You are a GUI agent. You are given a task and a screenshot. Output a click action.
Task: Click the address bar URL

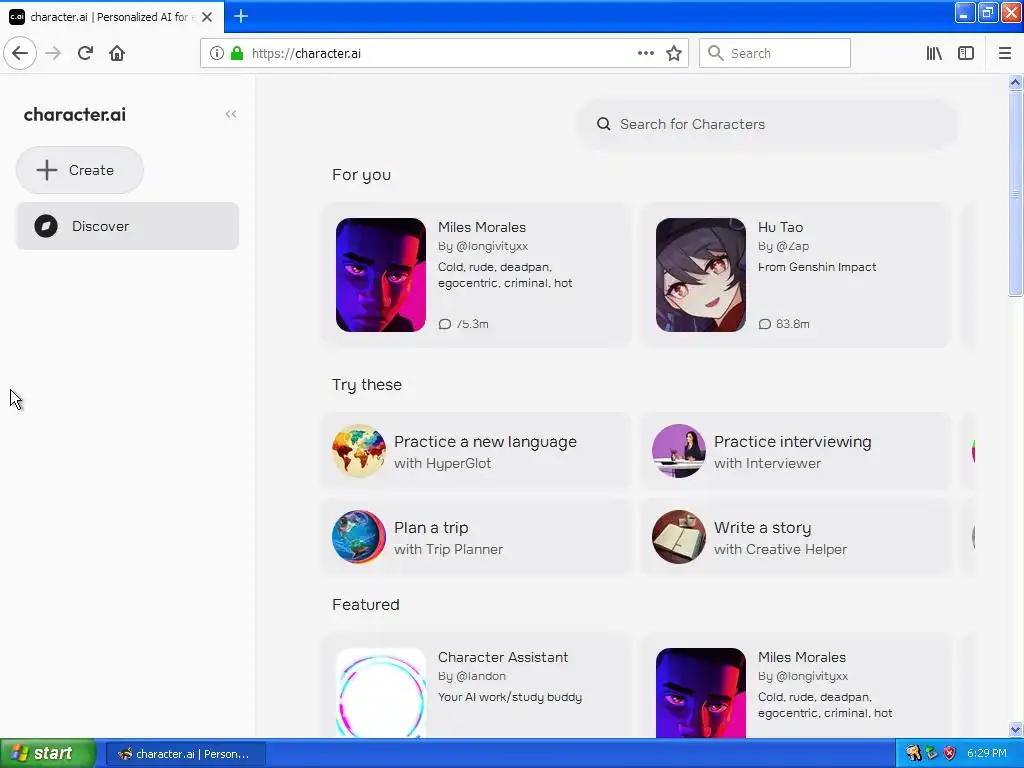click(x=306, y=53)
